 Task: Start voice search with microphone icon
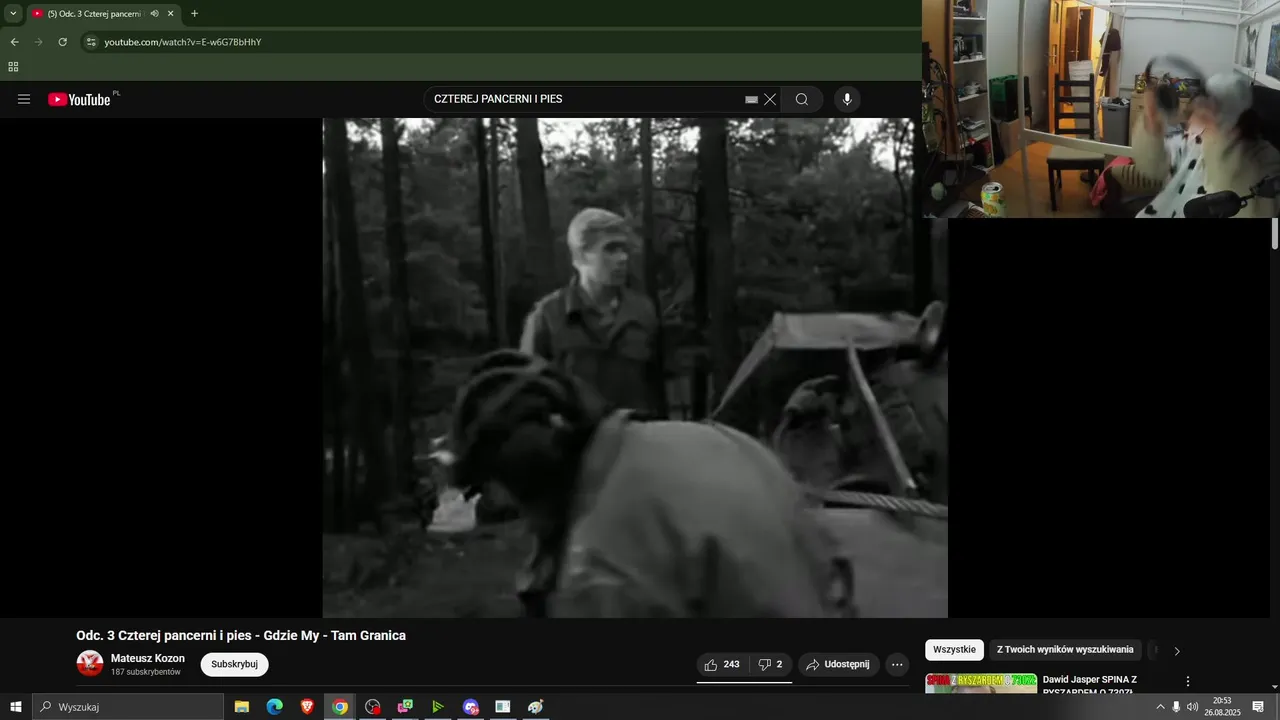coord(847,99)
